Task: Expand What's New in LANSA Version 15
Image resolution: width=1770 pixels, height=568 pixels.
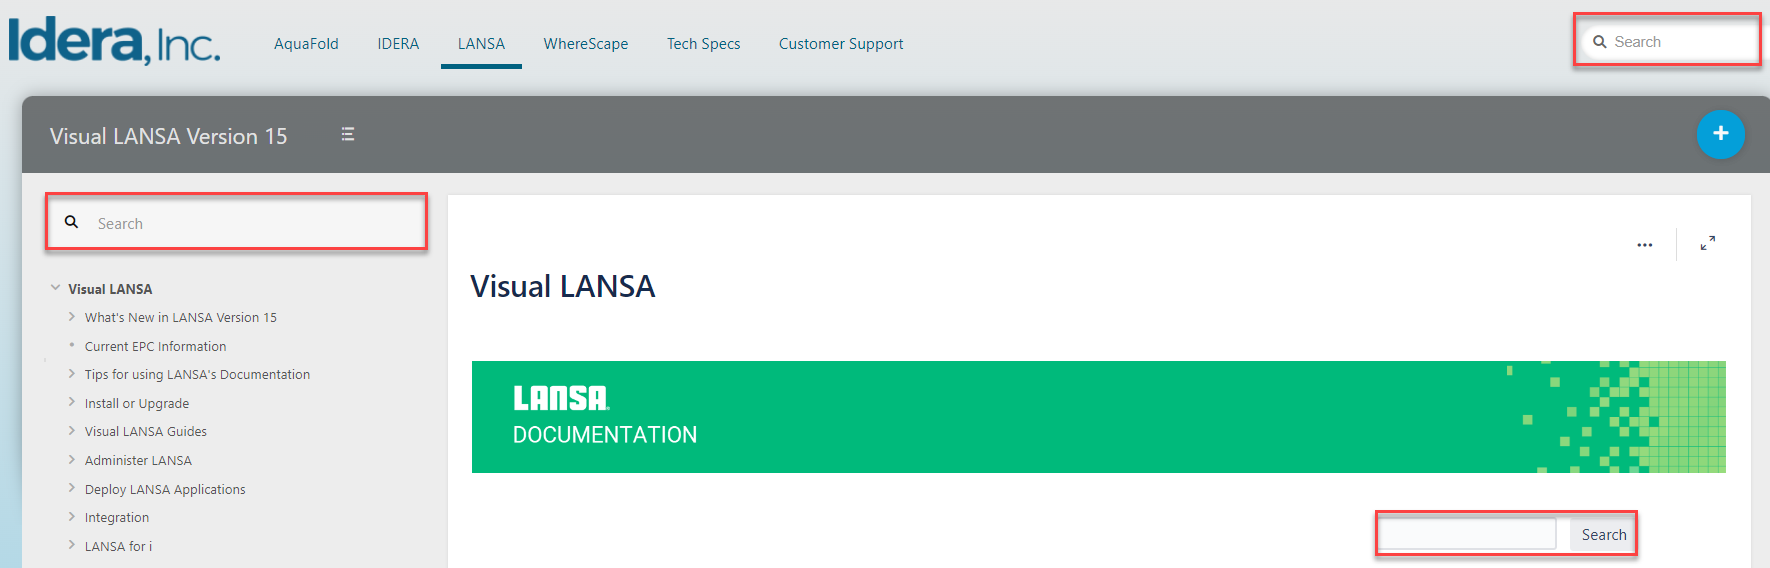Action: (x=72, y=317)
